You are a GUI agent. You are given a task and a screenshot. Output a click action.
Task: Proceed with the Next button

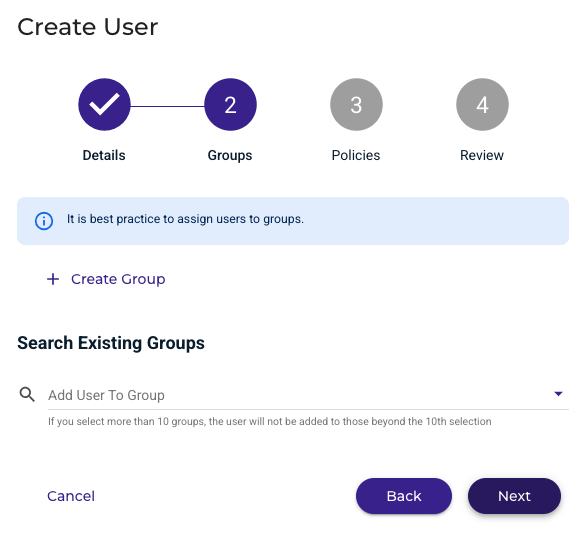514,496
